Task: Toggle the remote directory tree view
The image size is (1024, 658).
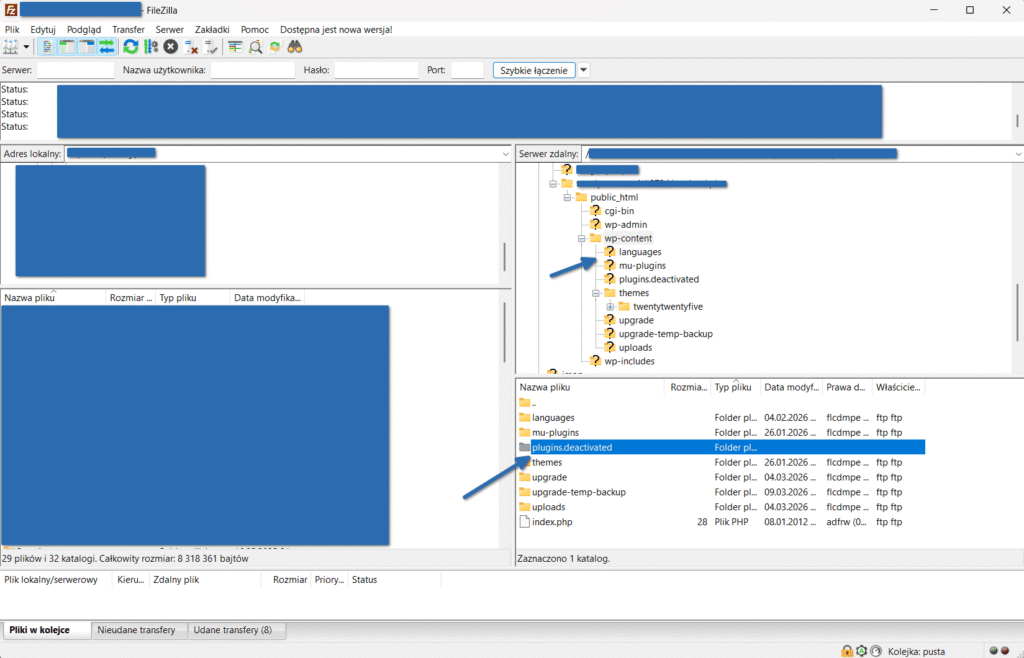Action: (87, 47)
